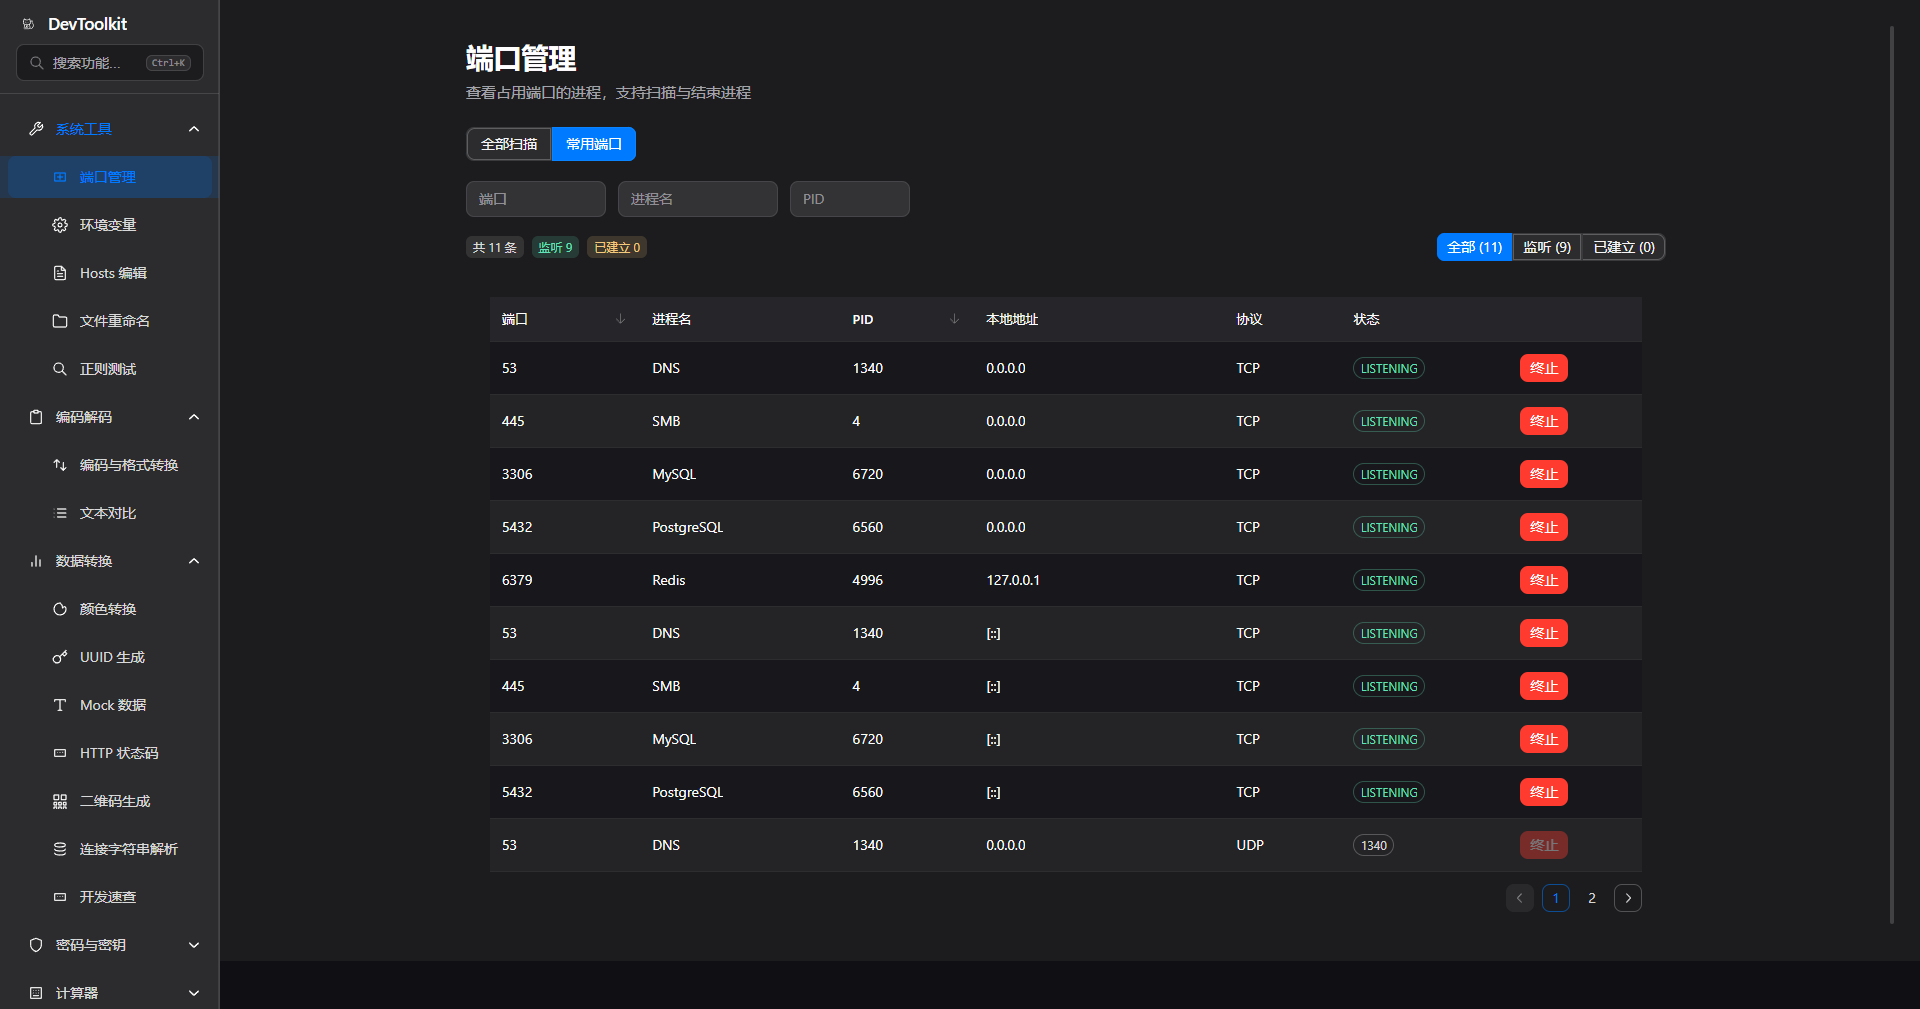Open 正则测试 magnifier icon
This screenshot has height=1009, width=1920.
[x=60, y=369]
